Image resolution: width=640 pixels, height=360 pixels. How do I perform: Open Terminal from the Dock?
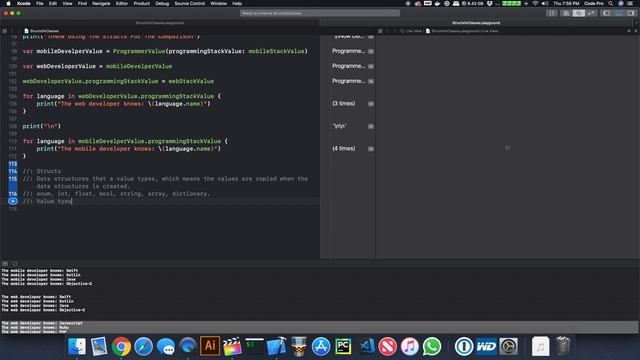tap(254, 346)
